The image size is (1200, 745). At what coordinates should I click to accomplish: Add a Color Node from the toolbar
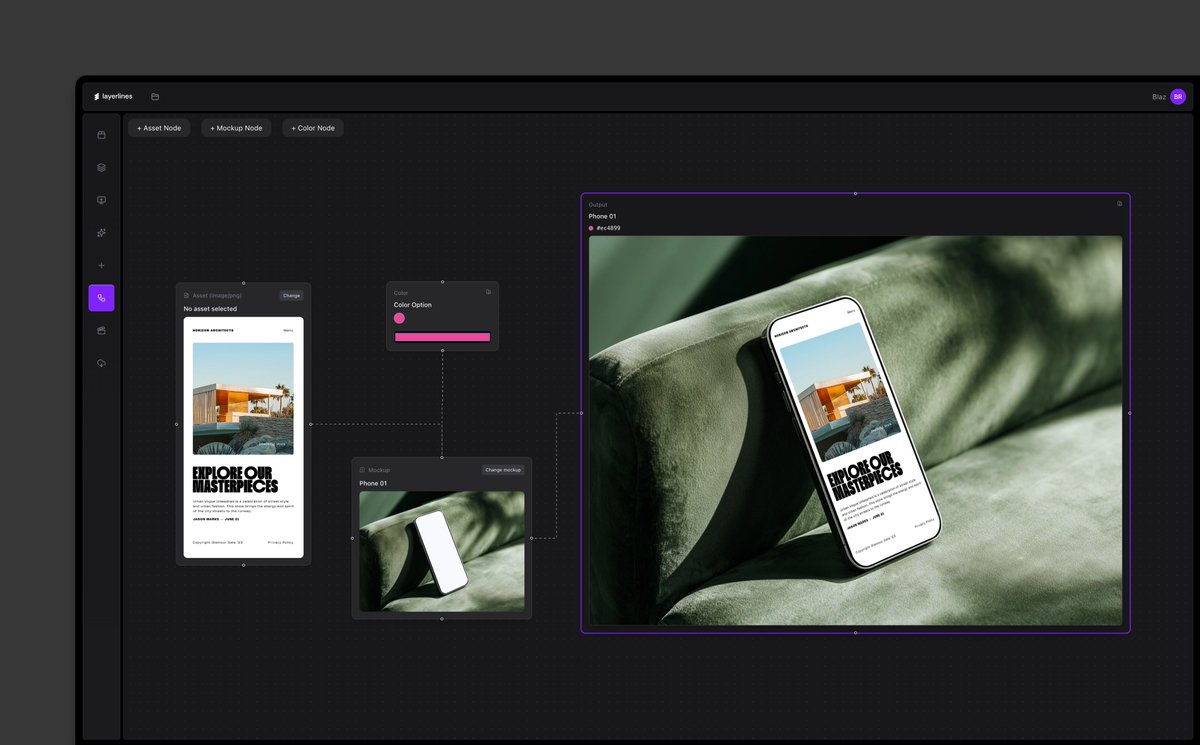click(312, 127)
